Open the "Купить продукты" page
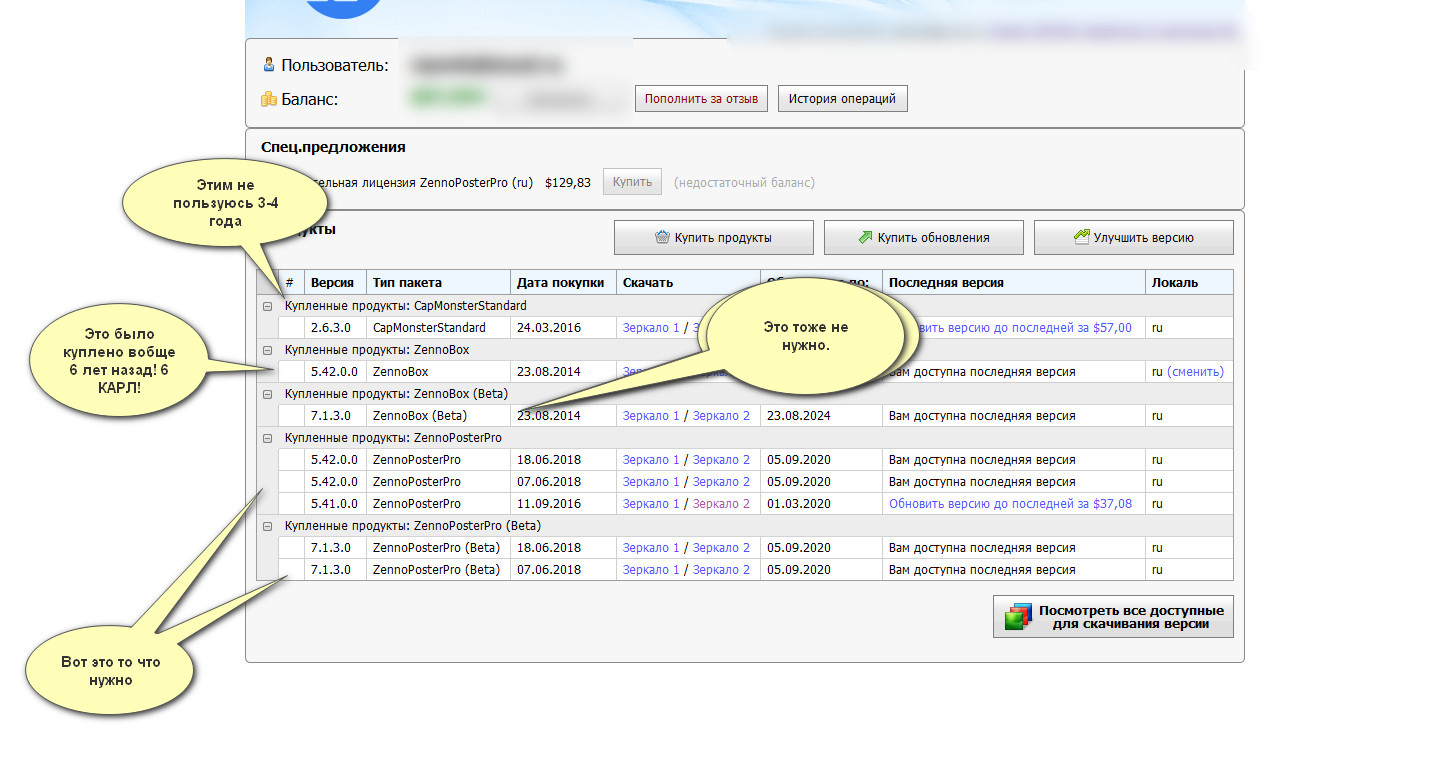1456x766 pixels. [714, 238]
